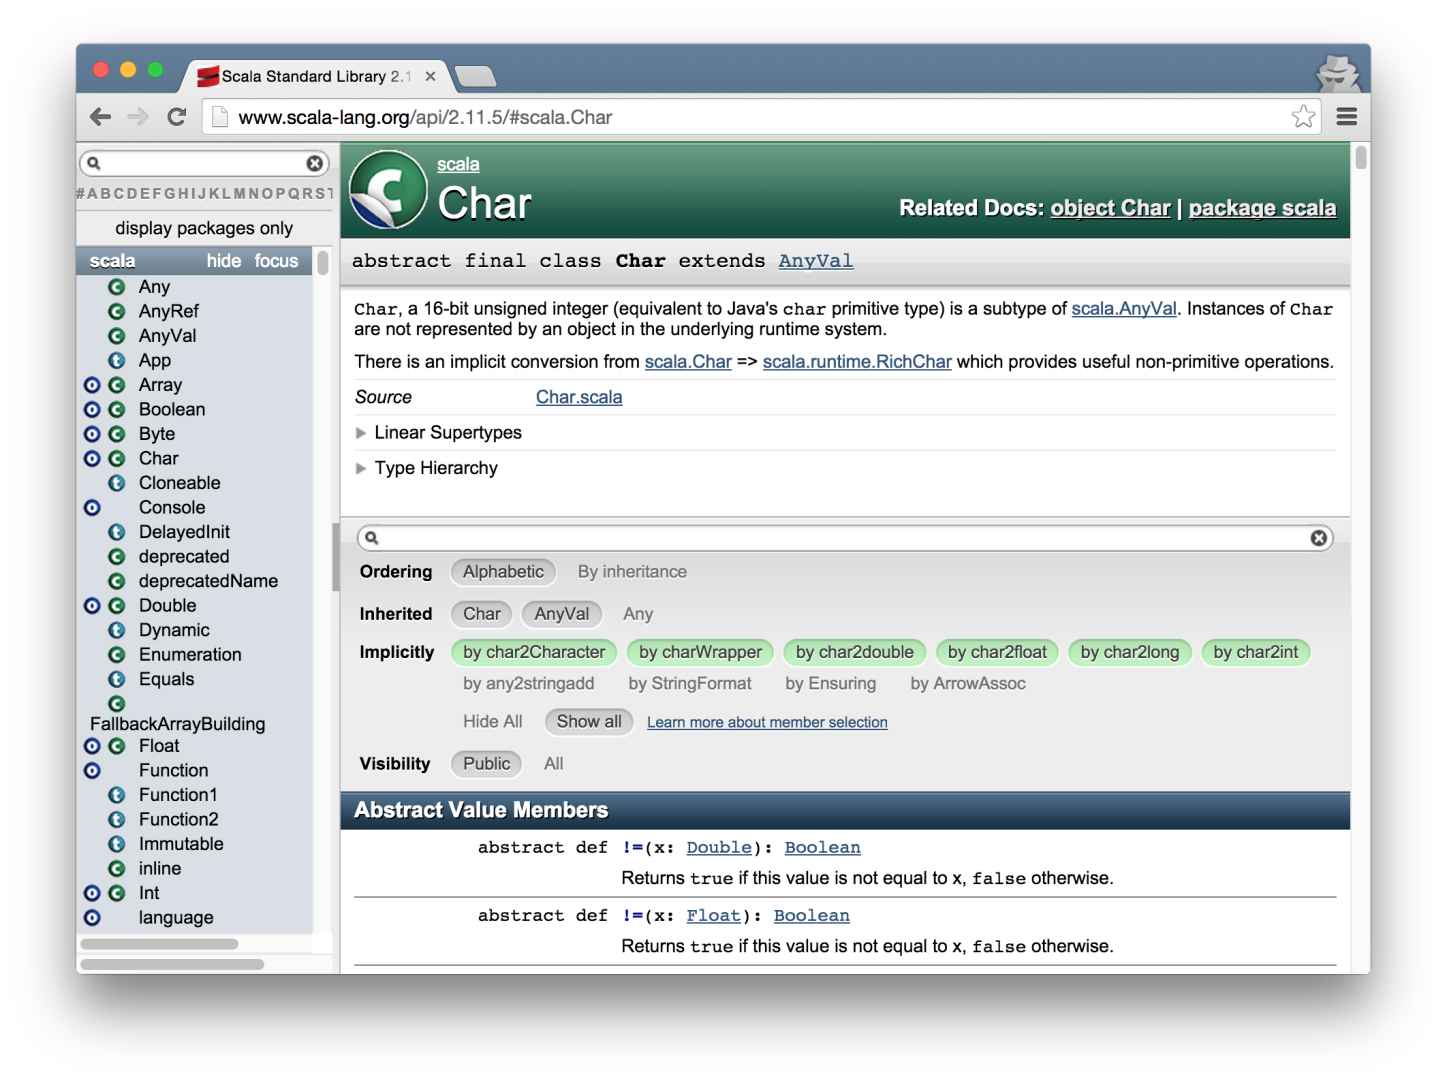Viewport: 1447px width, 1083px height.
Task: Jump to letter M in index
Action: click(x=240, y=193)
